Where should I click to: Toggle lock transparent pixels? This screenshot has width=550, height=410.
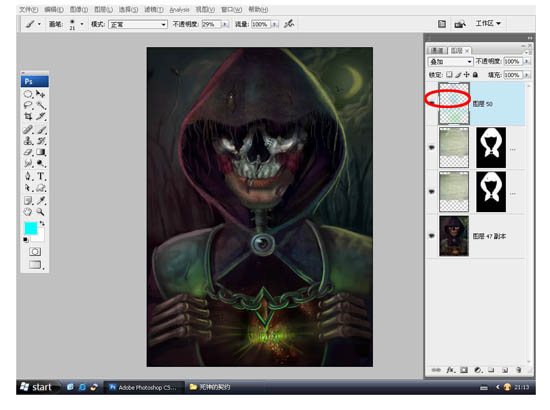click(x=449, y=74)
